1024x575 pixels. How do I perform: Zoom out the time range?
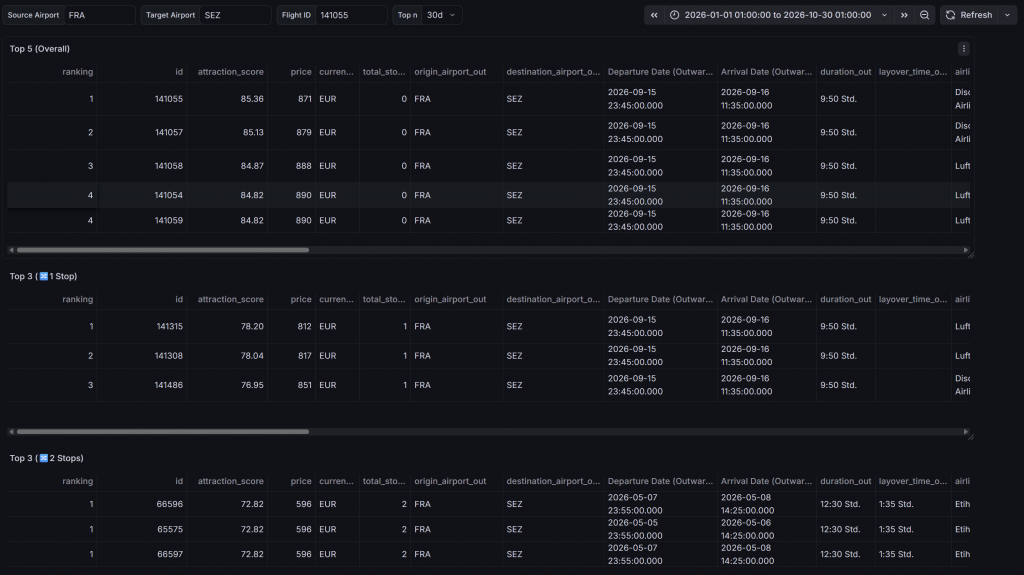tap(925, 15)
